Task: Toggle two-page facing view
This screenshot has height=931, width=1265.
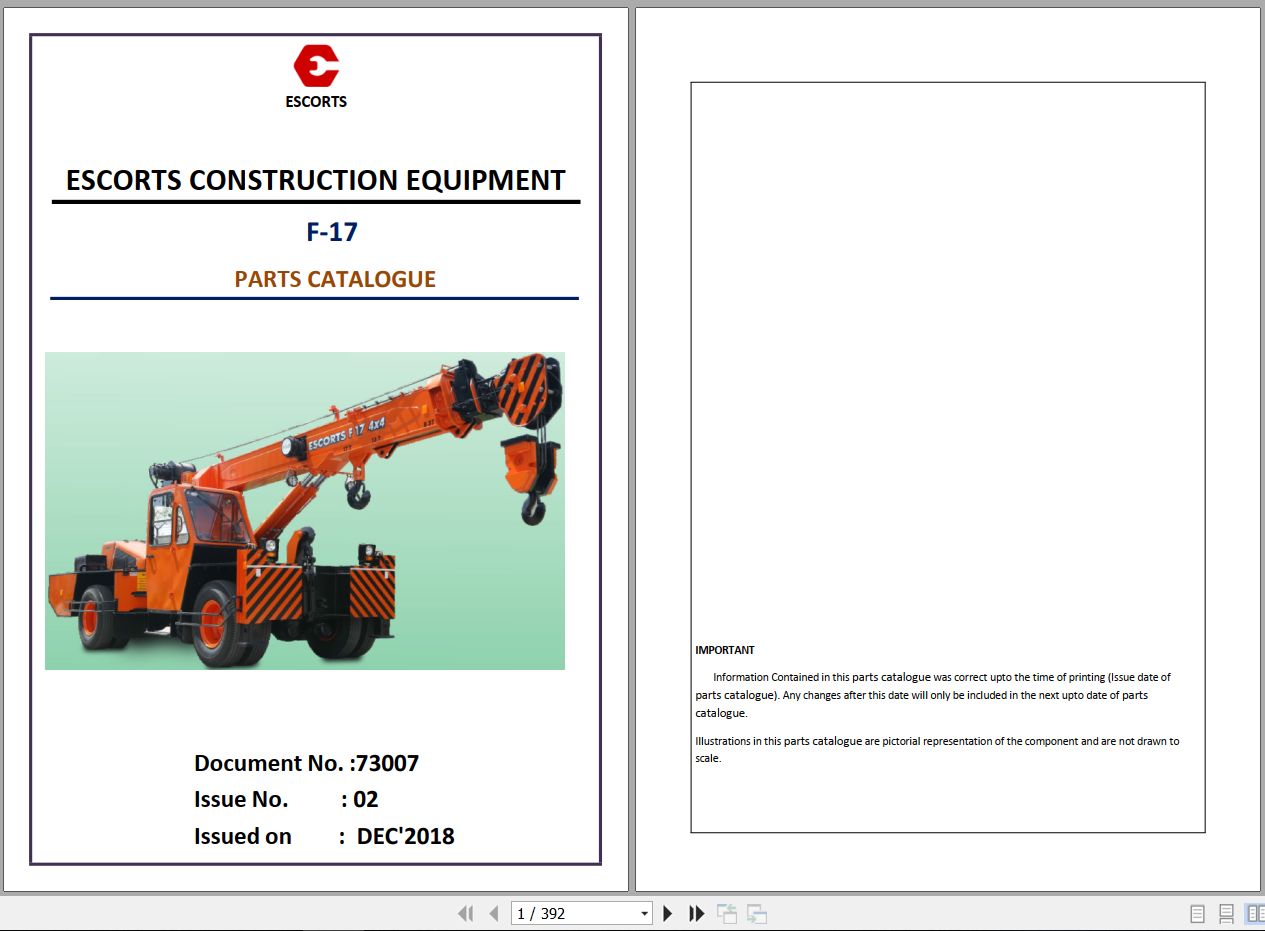Action: pyautogui.click(x=1254, y=913)
